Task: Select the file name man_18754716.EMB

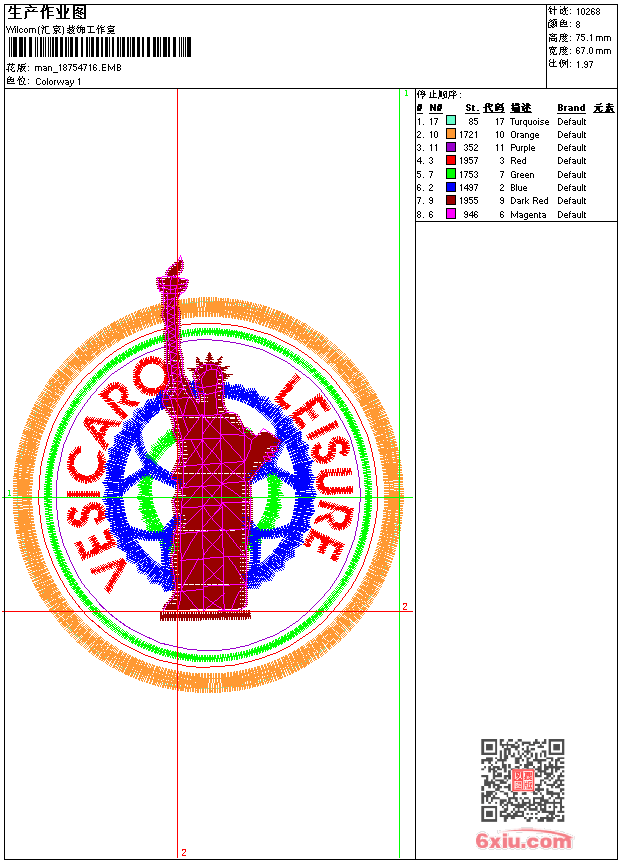Action: pos(78,68)
